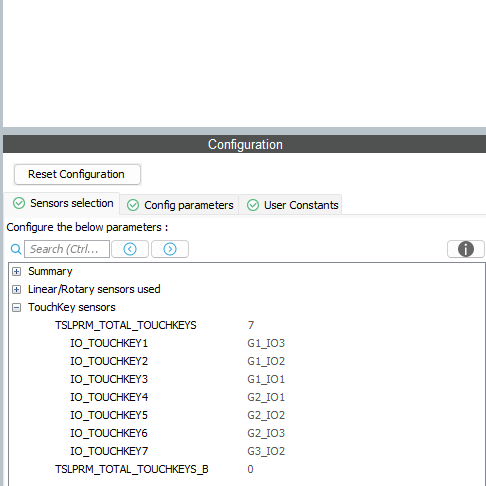Click the Sensors selection green check icon
This screenshot has width=486, height=486.
(x=19, y=203)
